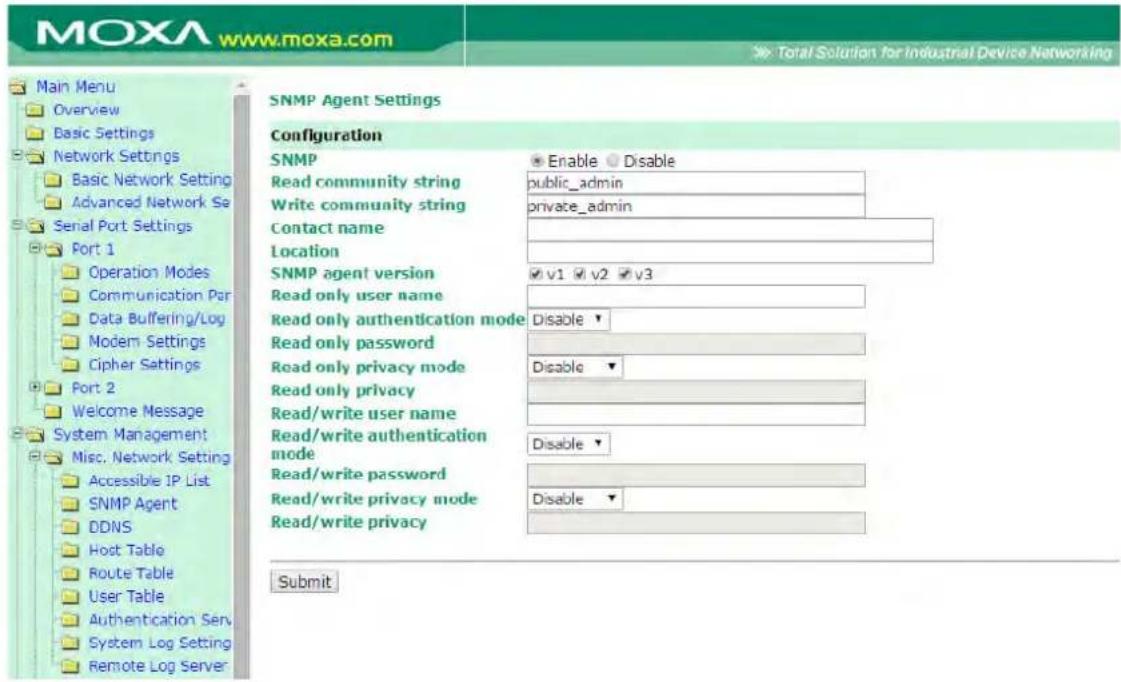This screenshot has height=682, width=1121.
Task: Open the SNMP Agent page link
Action: pos(132,504)
